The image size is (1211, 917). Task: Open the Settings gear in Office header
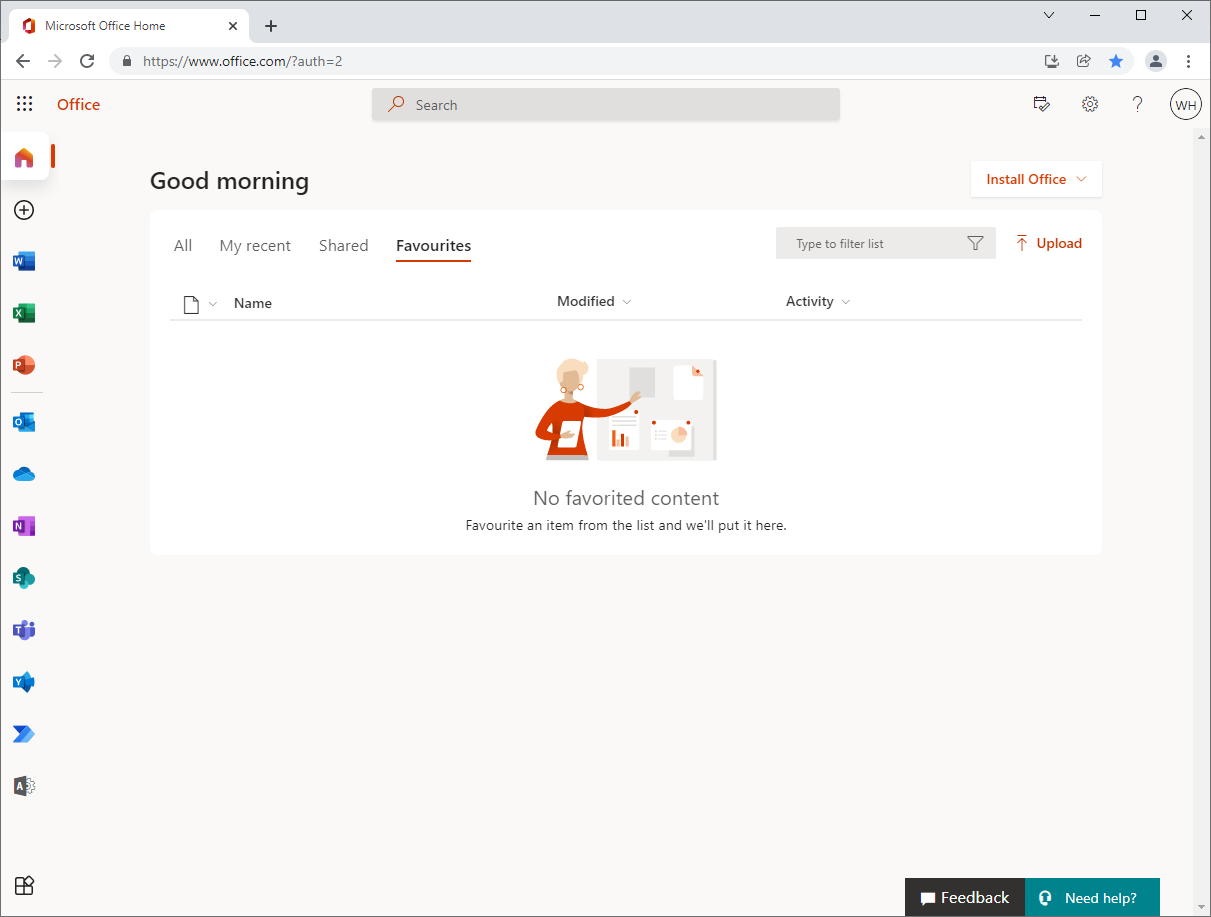1090,104
